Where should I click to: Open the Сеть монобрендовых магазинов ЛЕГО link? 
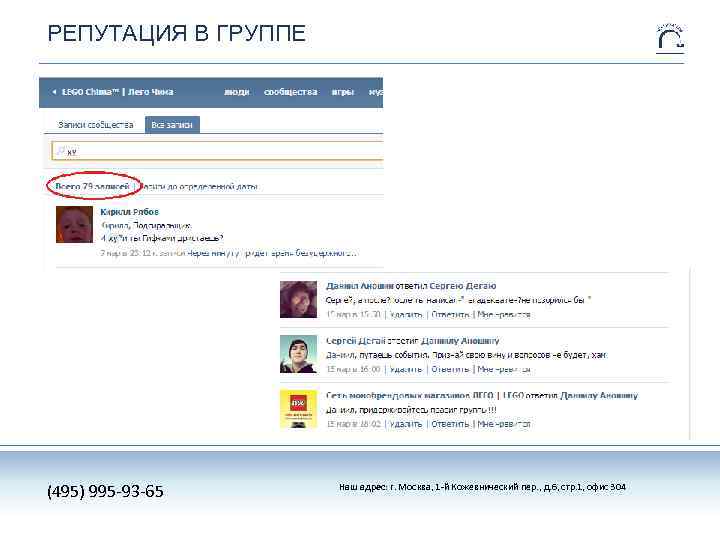(x=426, y=395)
